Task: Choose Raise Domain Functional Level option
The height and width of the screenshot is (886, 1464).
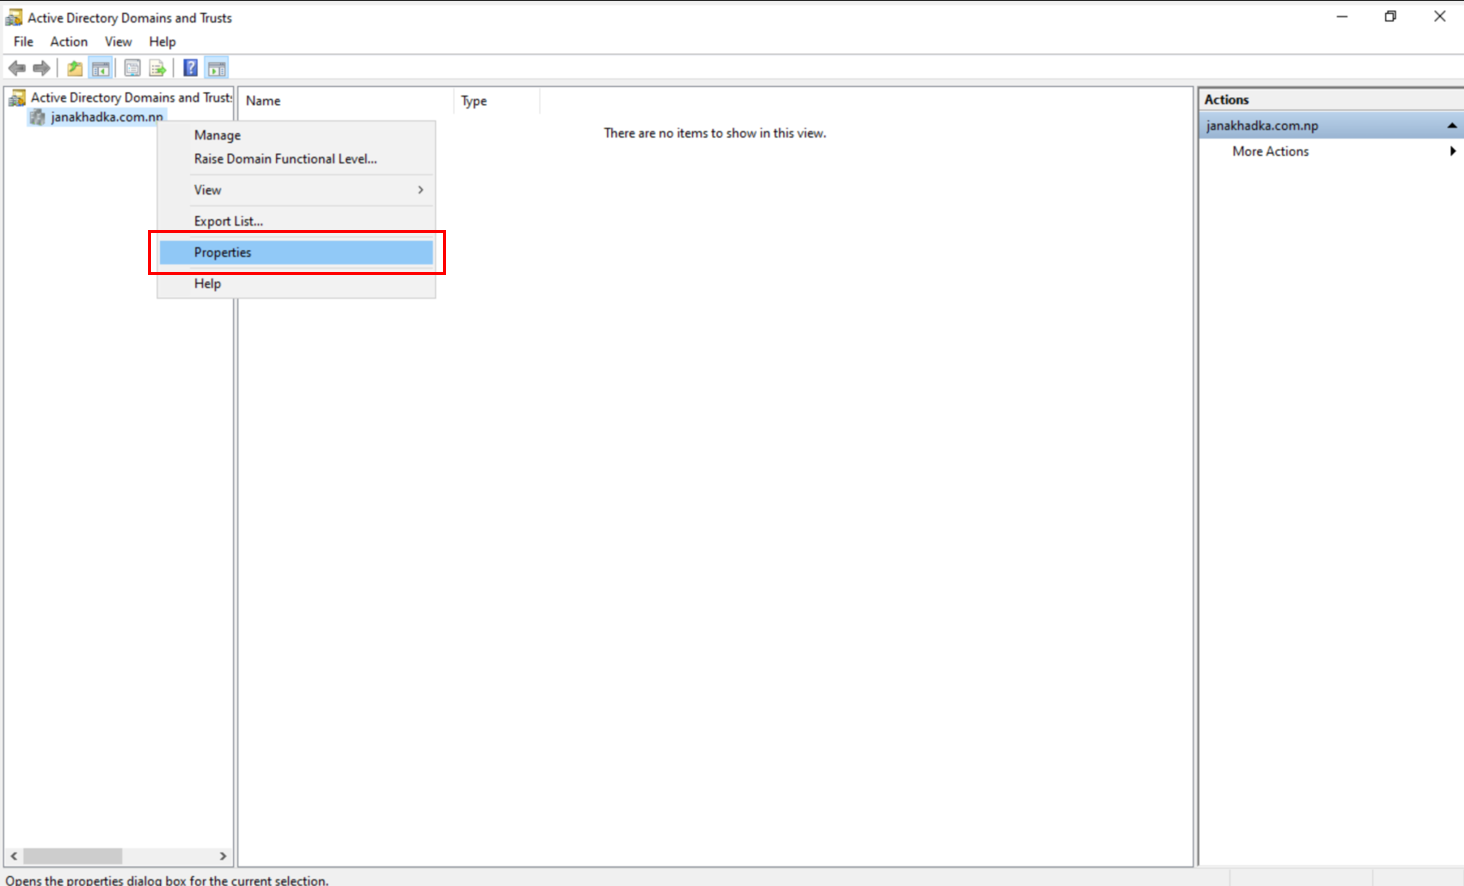Action: 285,159
